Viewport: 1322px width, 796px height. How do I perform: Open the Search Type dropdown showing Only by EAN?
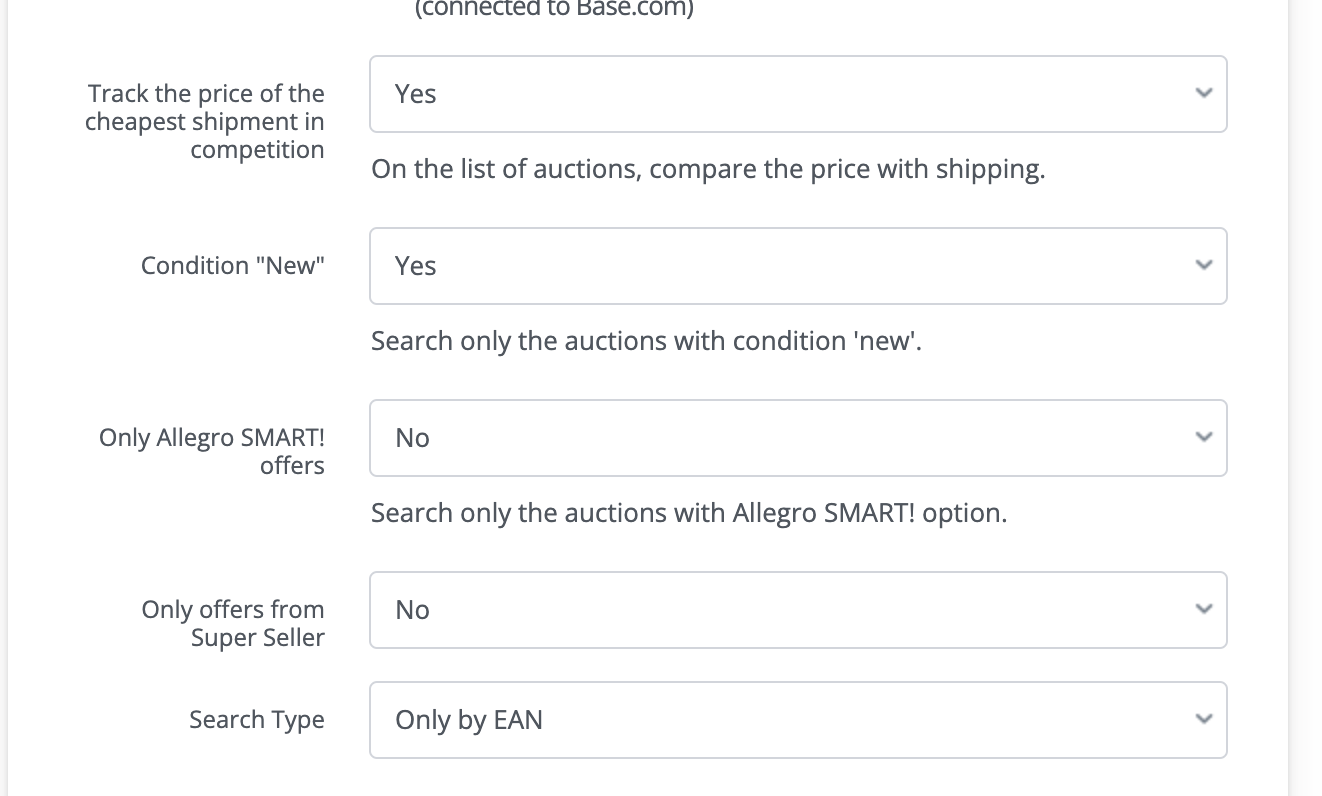click(797, 720)
